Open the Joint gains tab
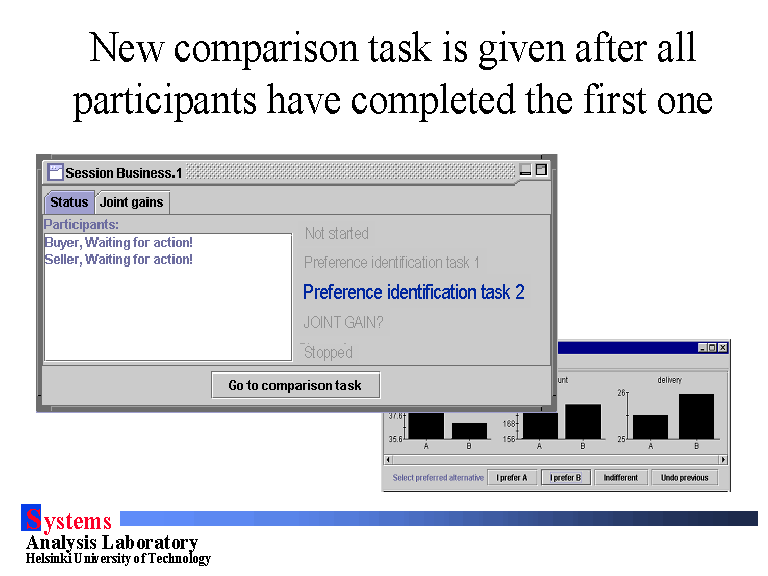 click(131, 202)
